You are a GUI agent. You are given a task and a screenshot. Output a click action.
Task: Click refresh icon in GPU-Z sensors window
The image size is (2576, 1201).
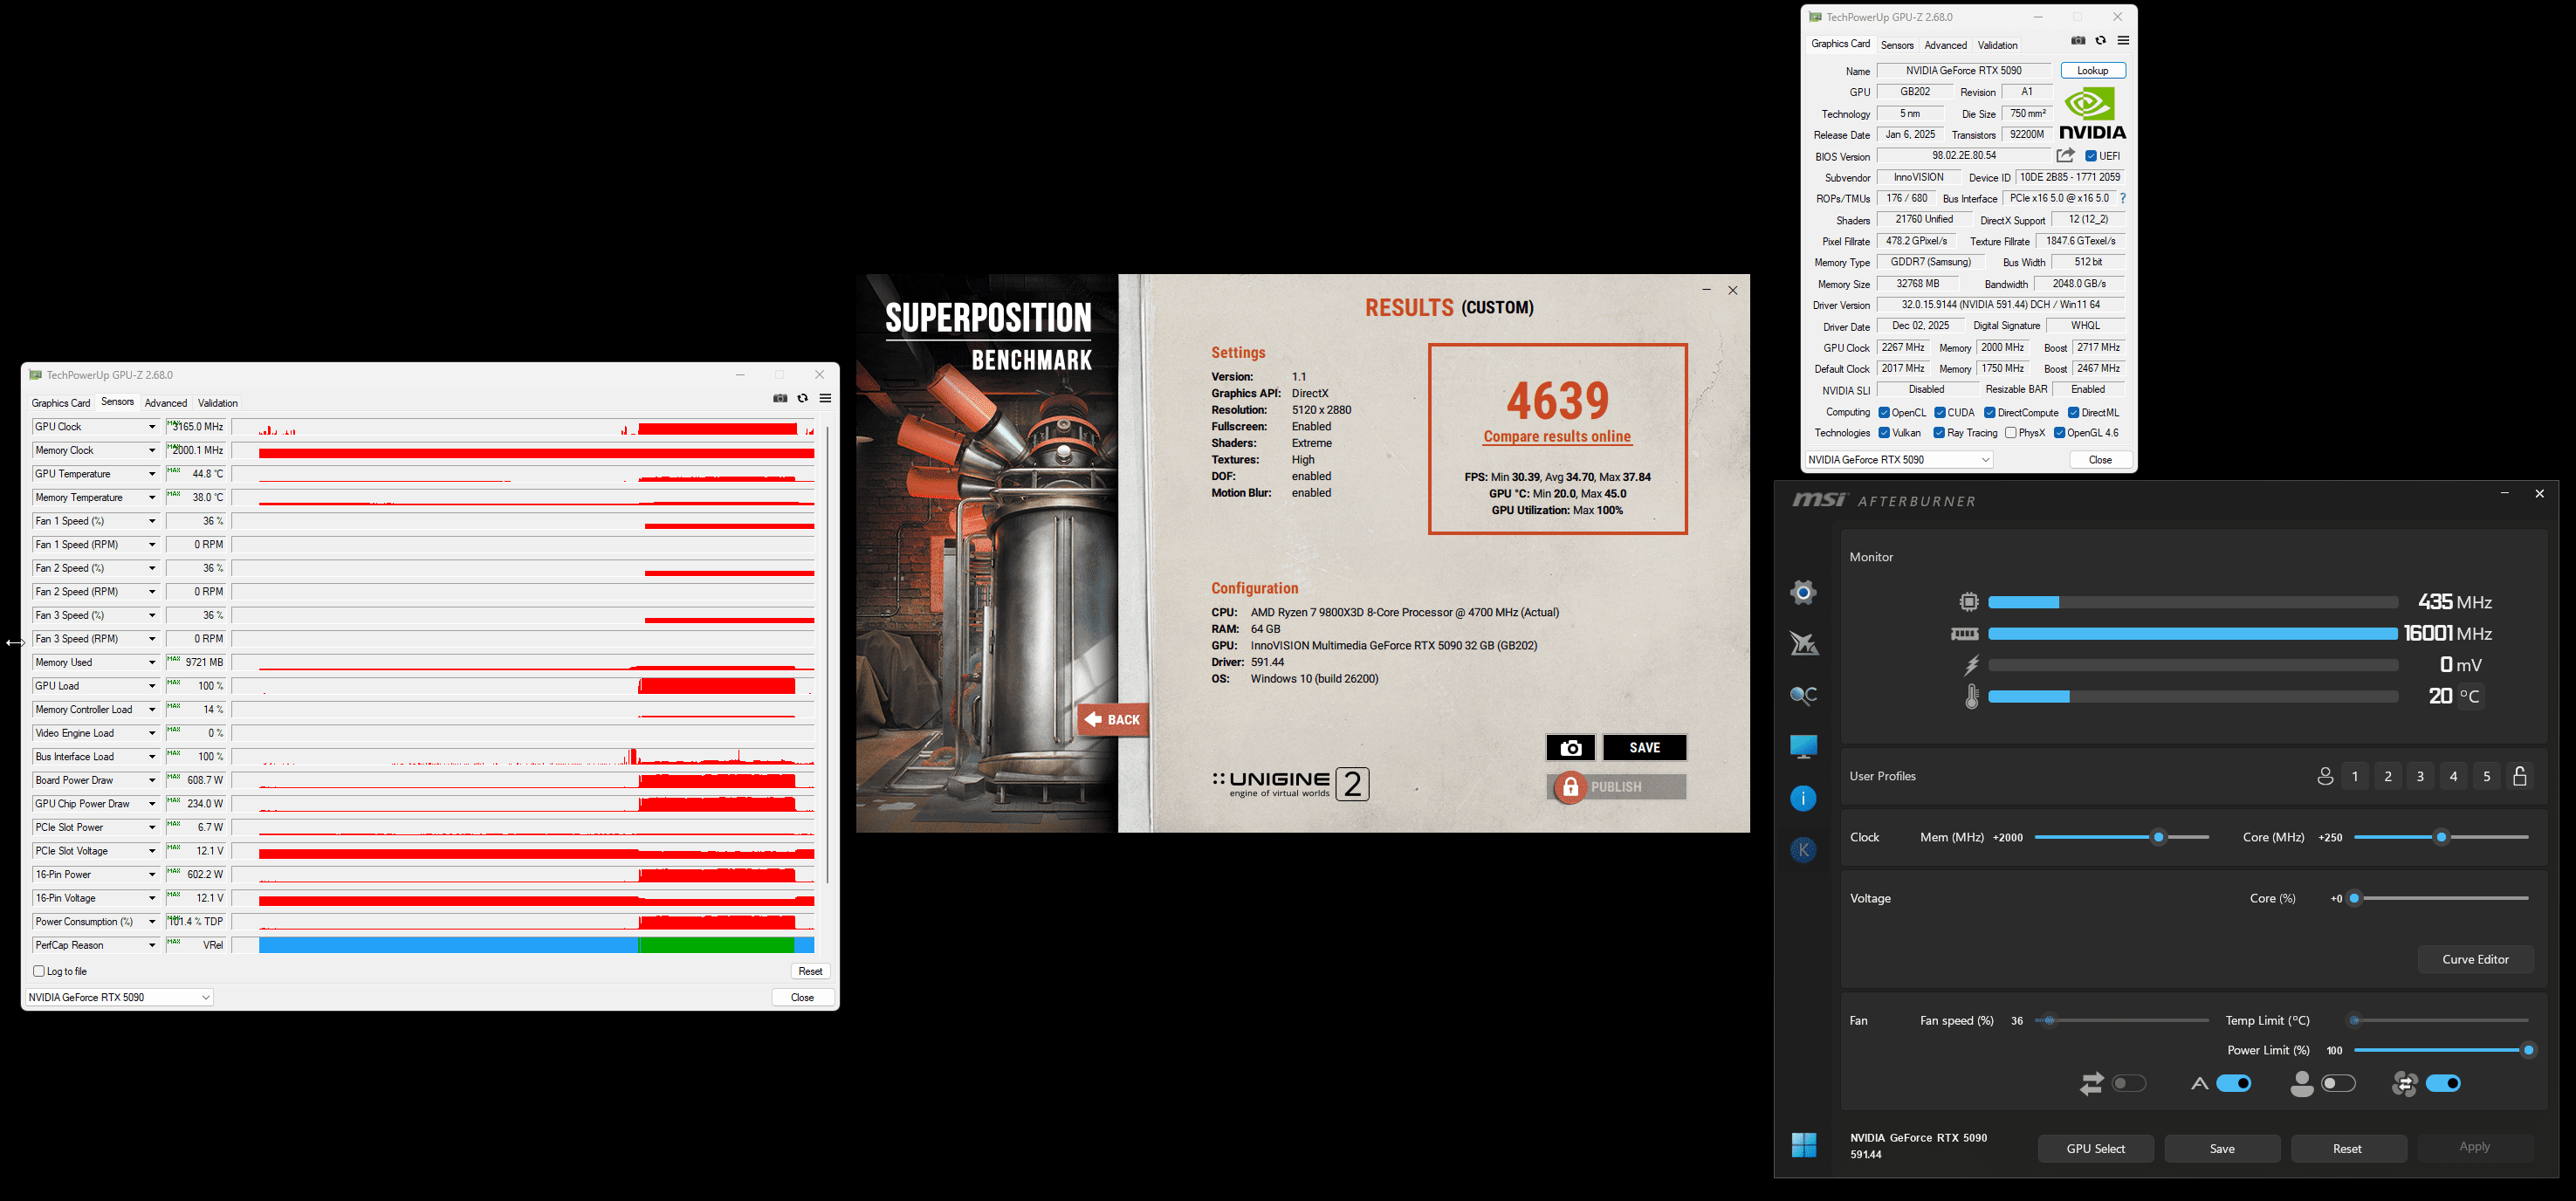[802, 398]
